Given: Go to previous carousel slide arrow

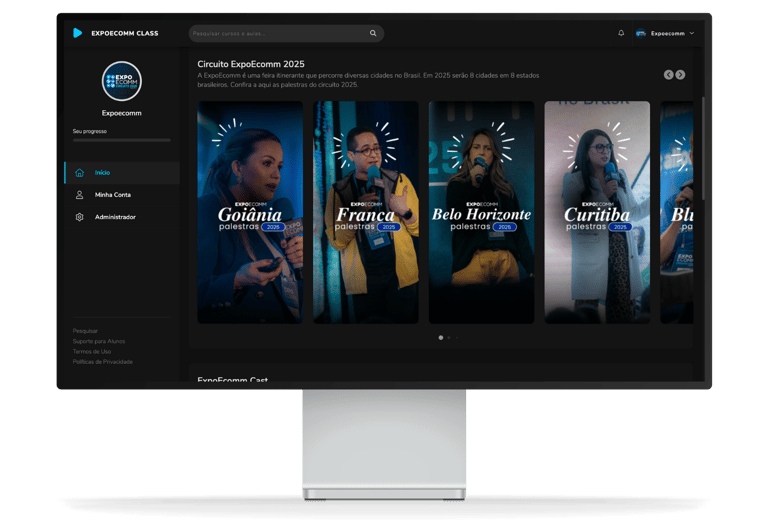Looking at the screenshot, I should click(x=669, y=74).
